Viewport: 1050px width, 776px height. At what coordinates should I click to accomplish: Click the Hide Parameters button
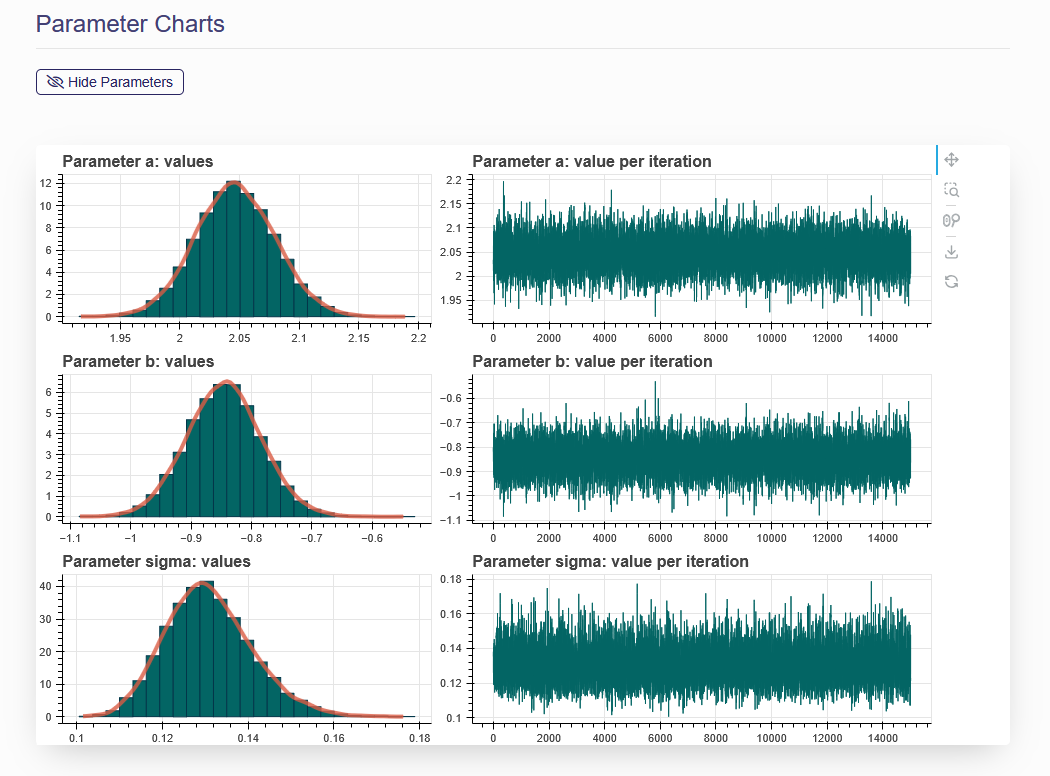[110, 82]
